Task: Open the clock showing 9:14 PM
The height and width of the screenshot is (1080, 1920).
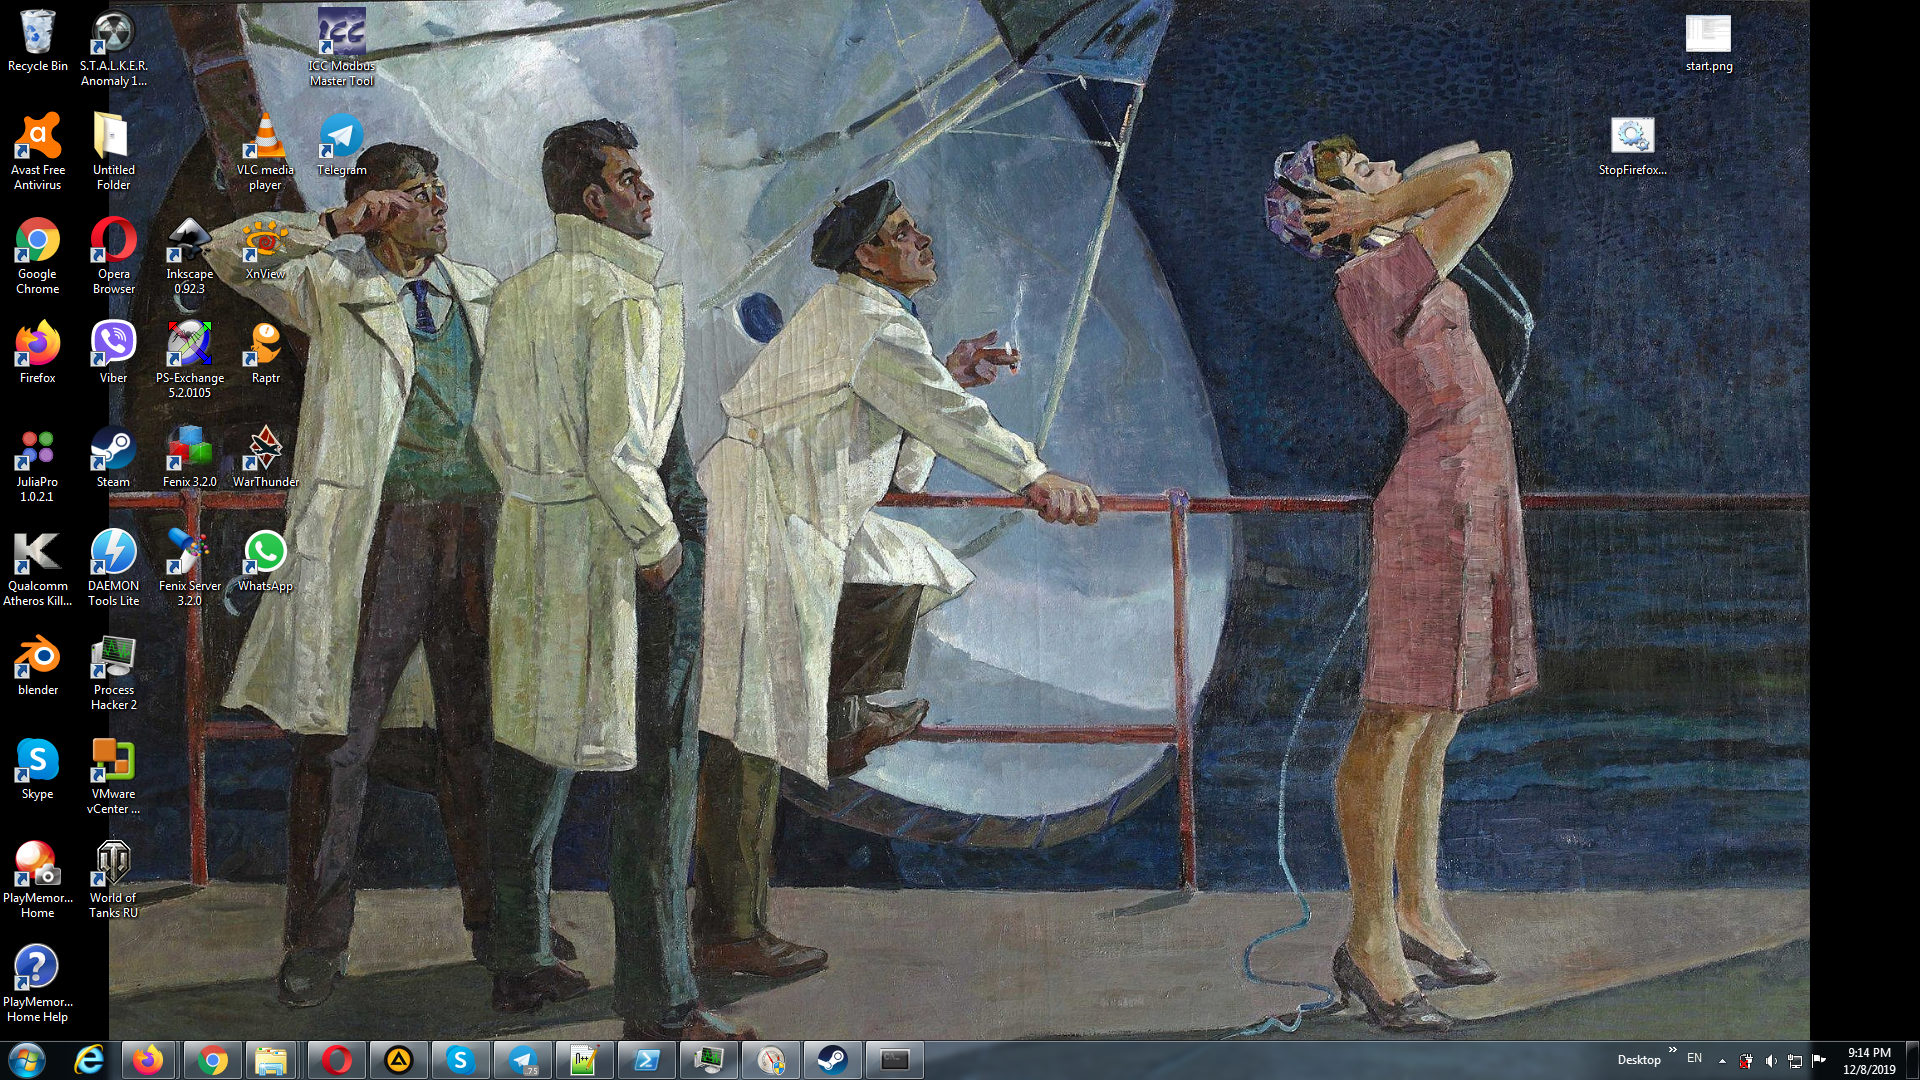Action: click(1869, 1061)
